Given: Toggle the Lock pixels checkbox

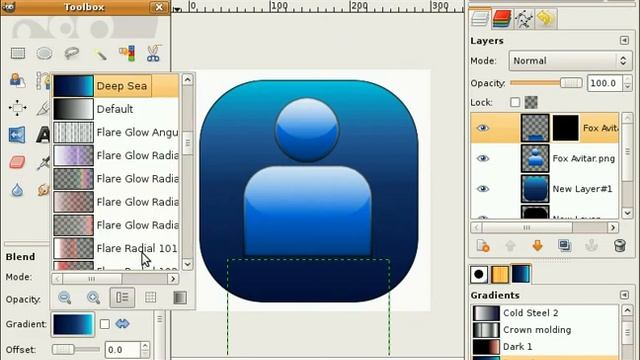Looking at the screenshot, I should pos(515,102).
